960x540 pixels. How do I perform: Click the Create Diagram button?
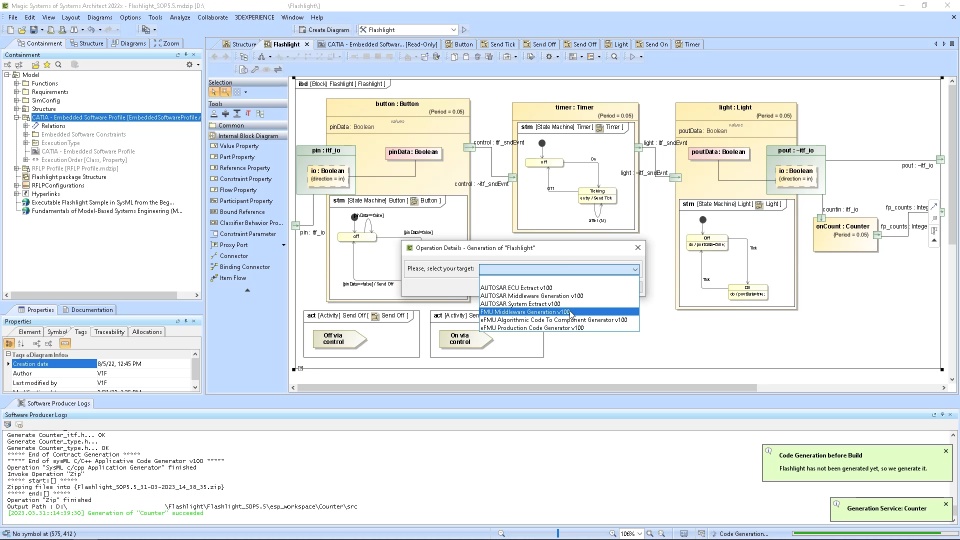(324, 29)
